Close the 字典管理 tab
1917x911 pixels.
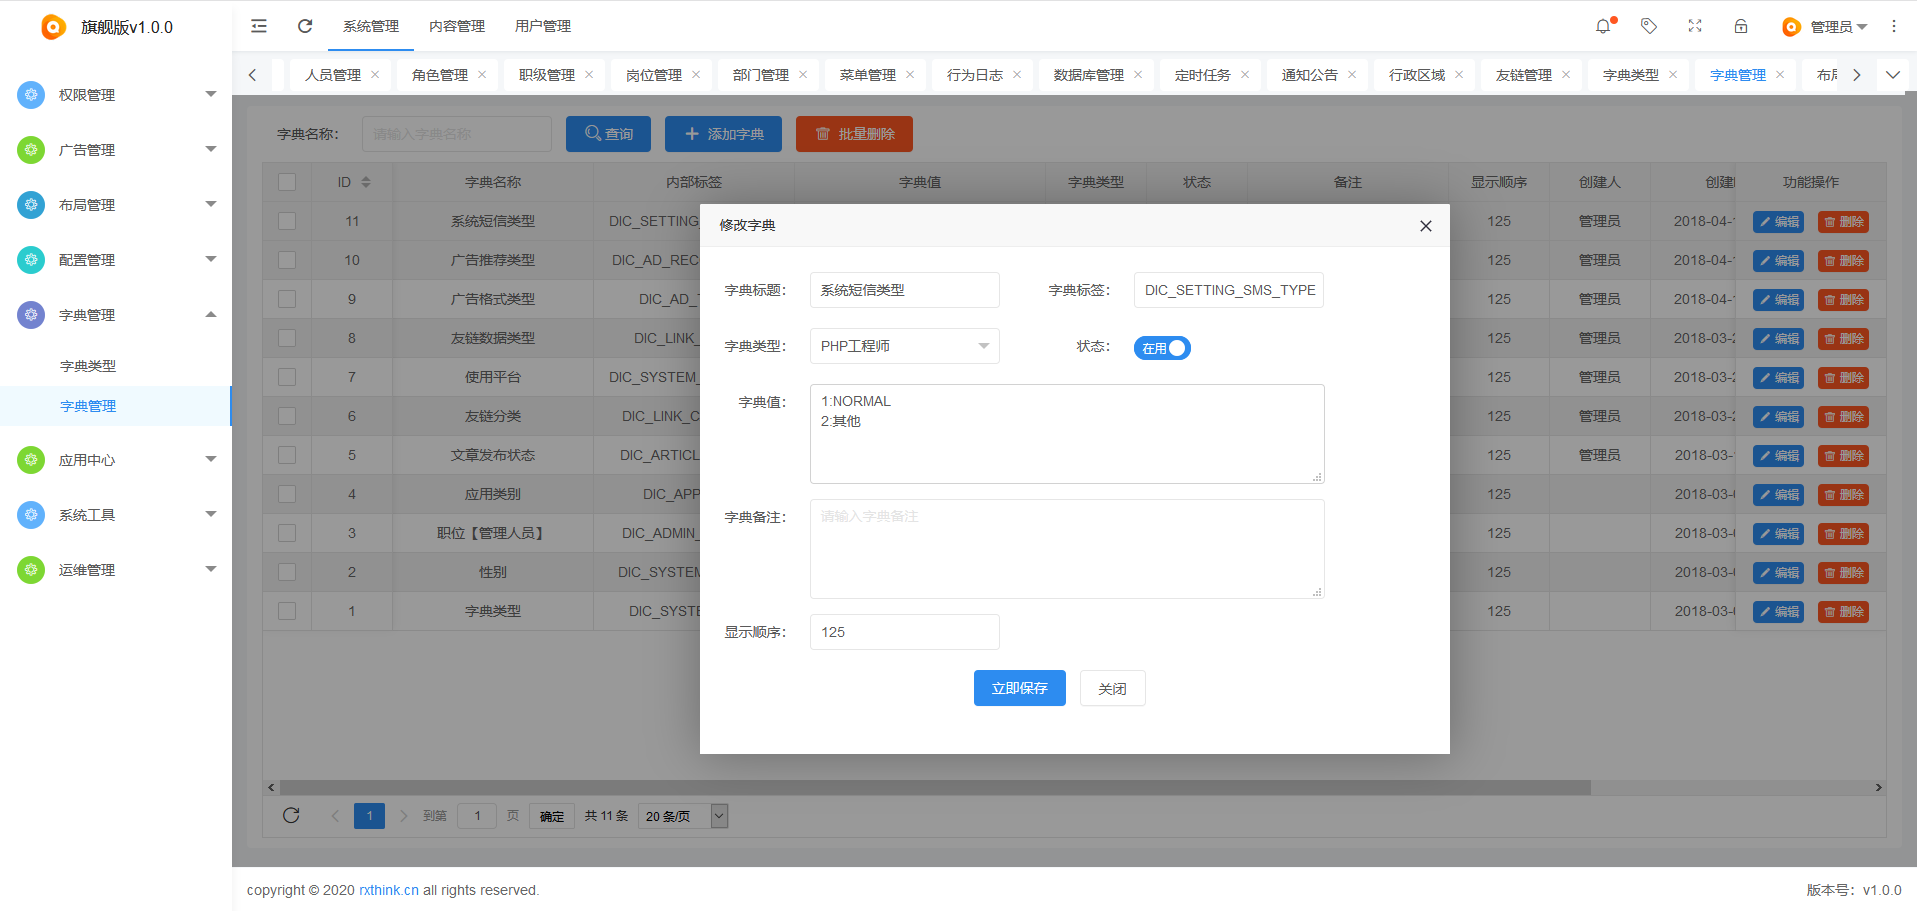tap(1780, 75)
